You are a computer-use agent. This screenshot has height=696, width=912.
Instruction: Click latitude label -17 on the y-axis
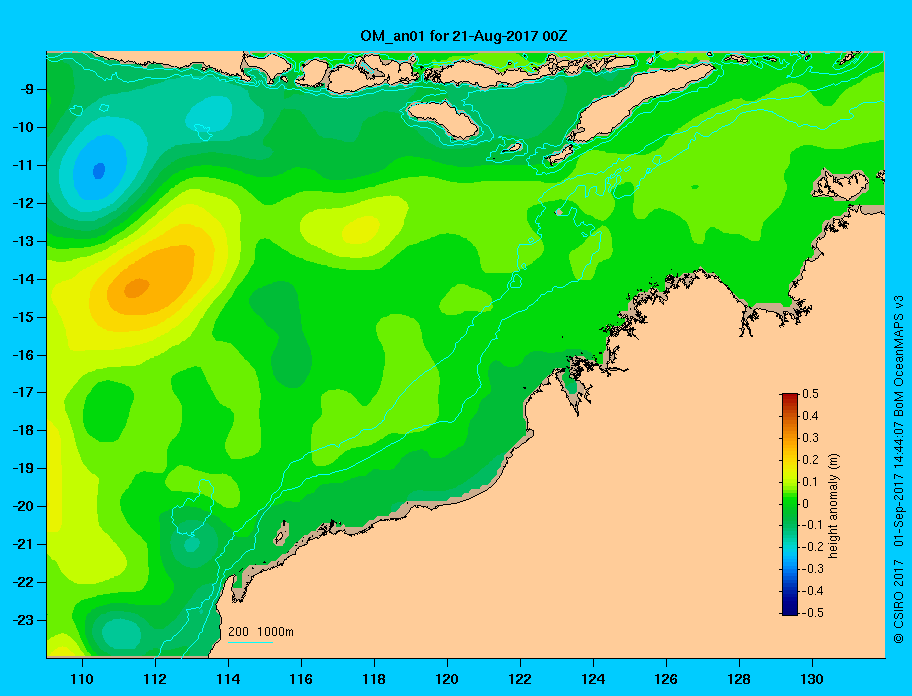click(x=20, y=392)
